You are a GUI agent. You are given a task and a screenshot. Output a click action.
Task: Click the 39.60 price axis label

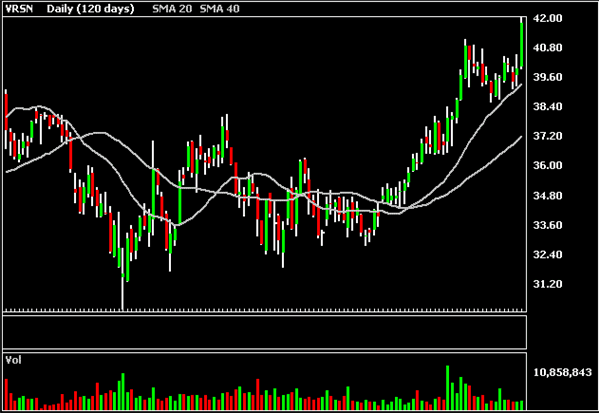(x=548, y=77)
